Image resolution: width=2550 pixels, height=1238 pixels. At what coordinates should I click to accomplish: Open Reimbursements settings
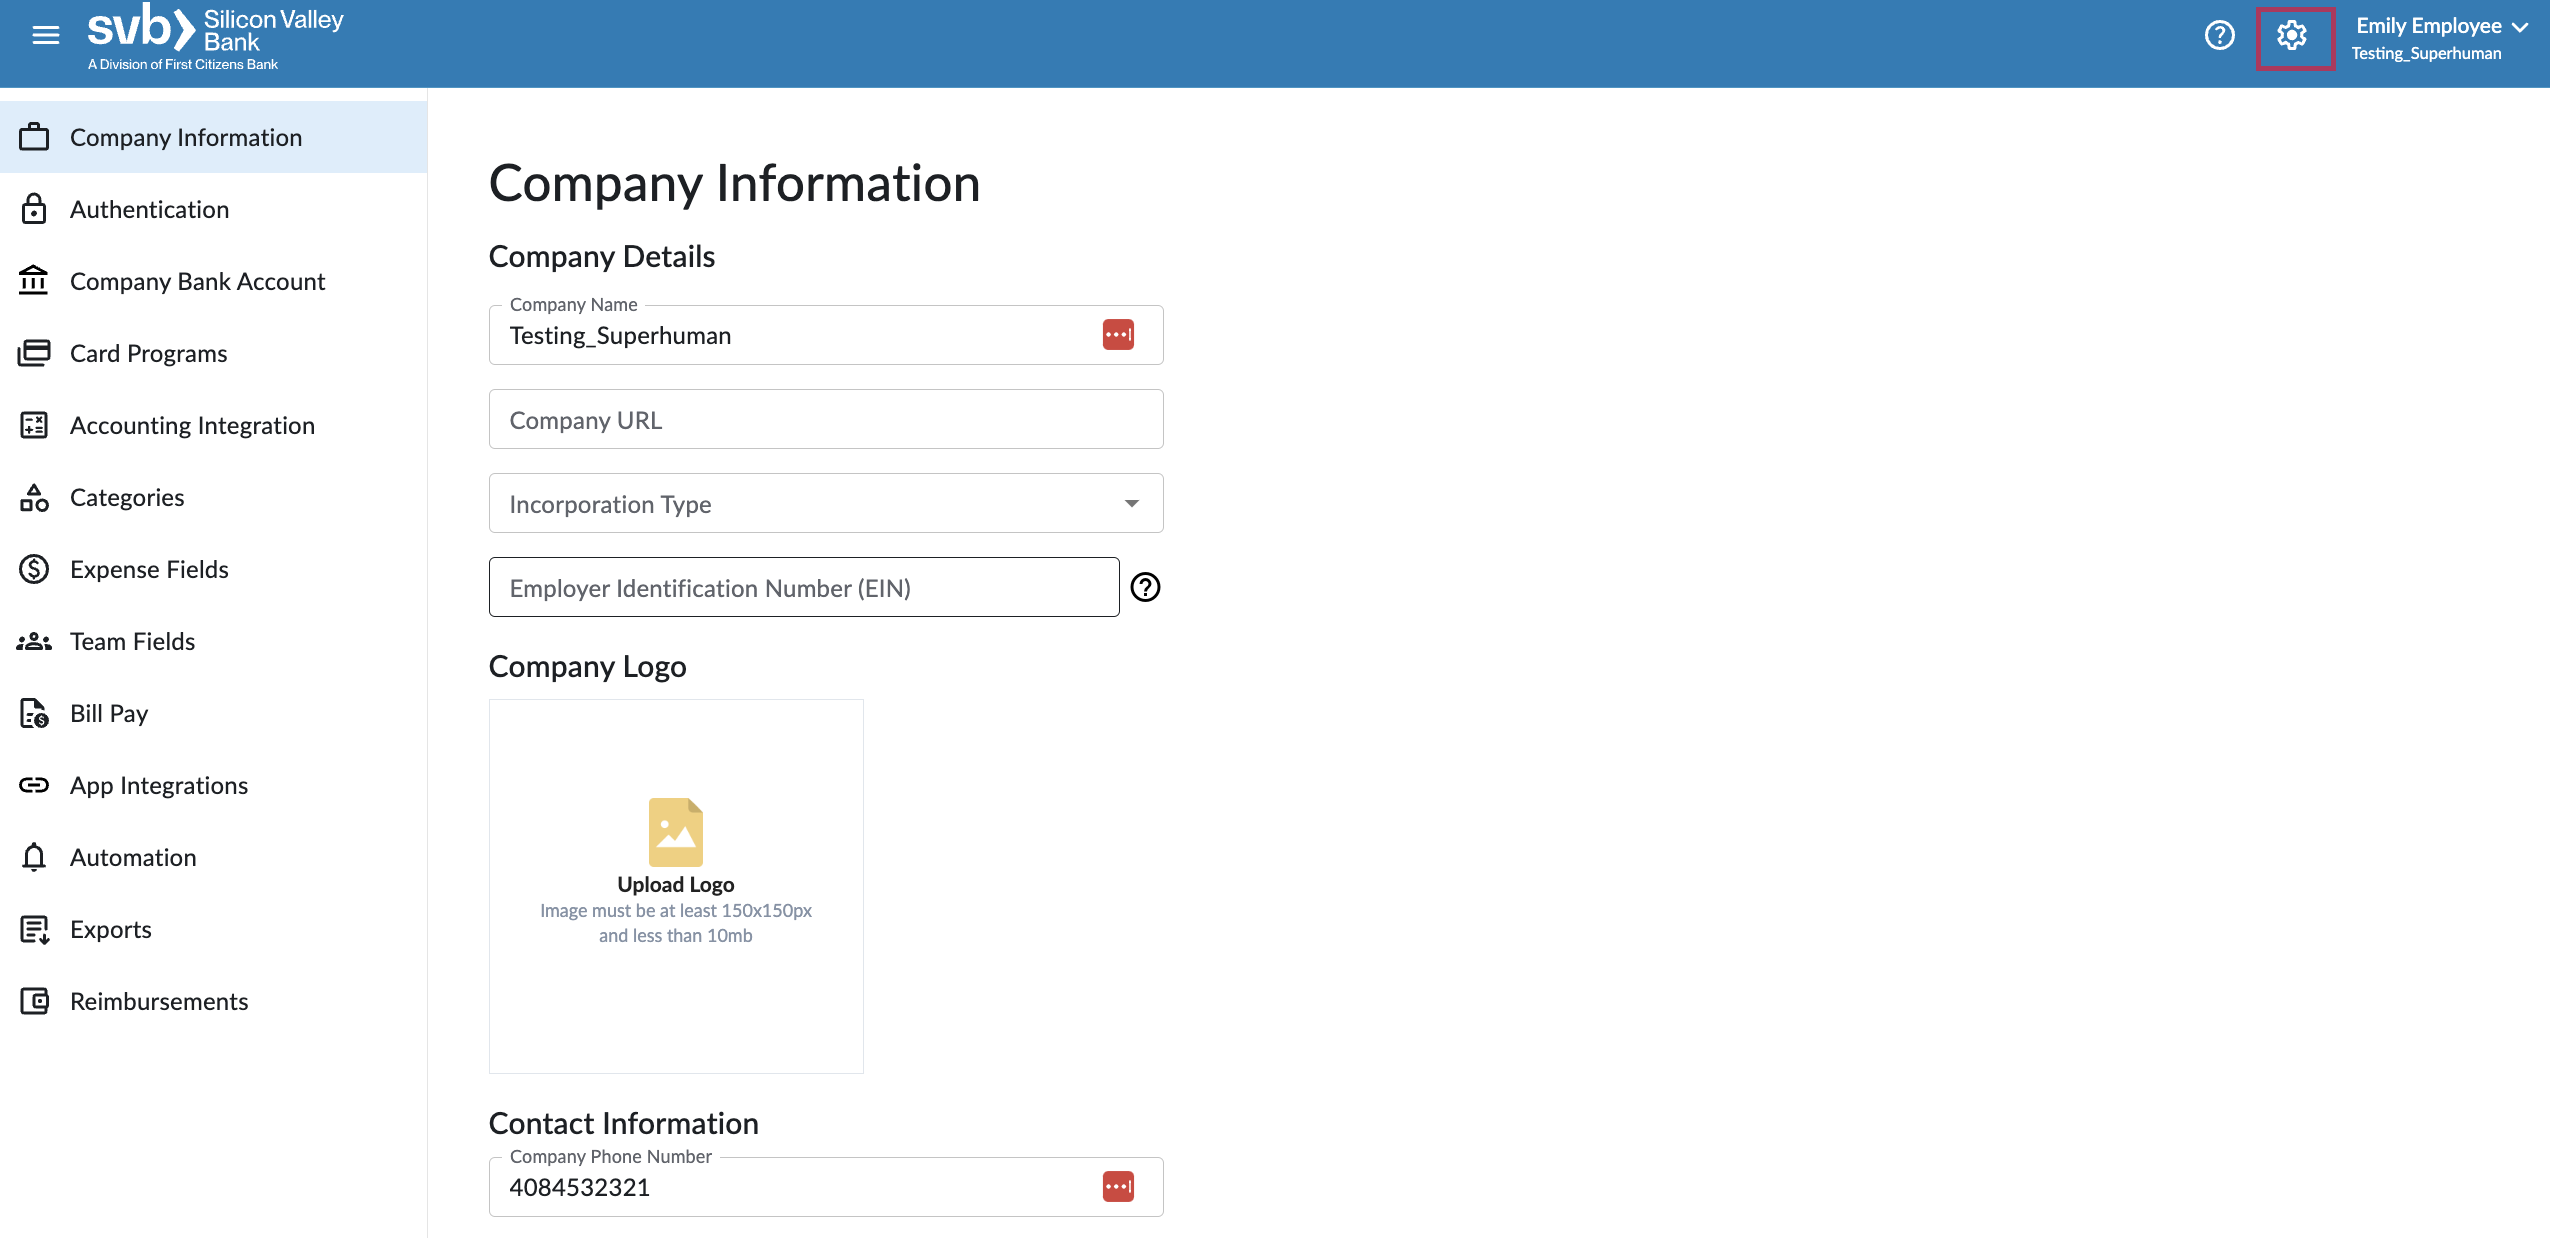point(213,1001)
